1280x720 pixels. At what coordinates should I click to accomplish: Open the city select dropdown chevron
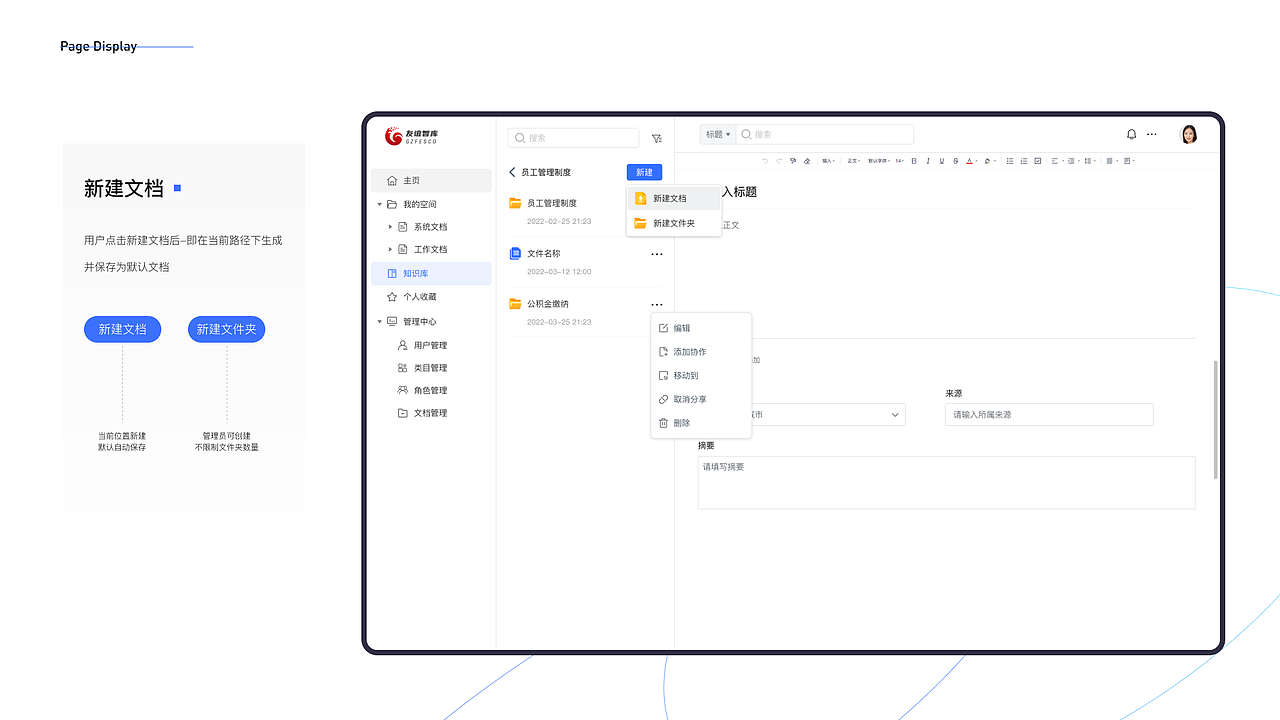tap(895, 415)
